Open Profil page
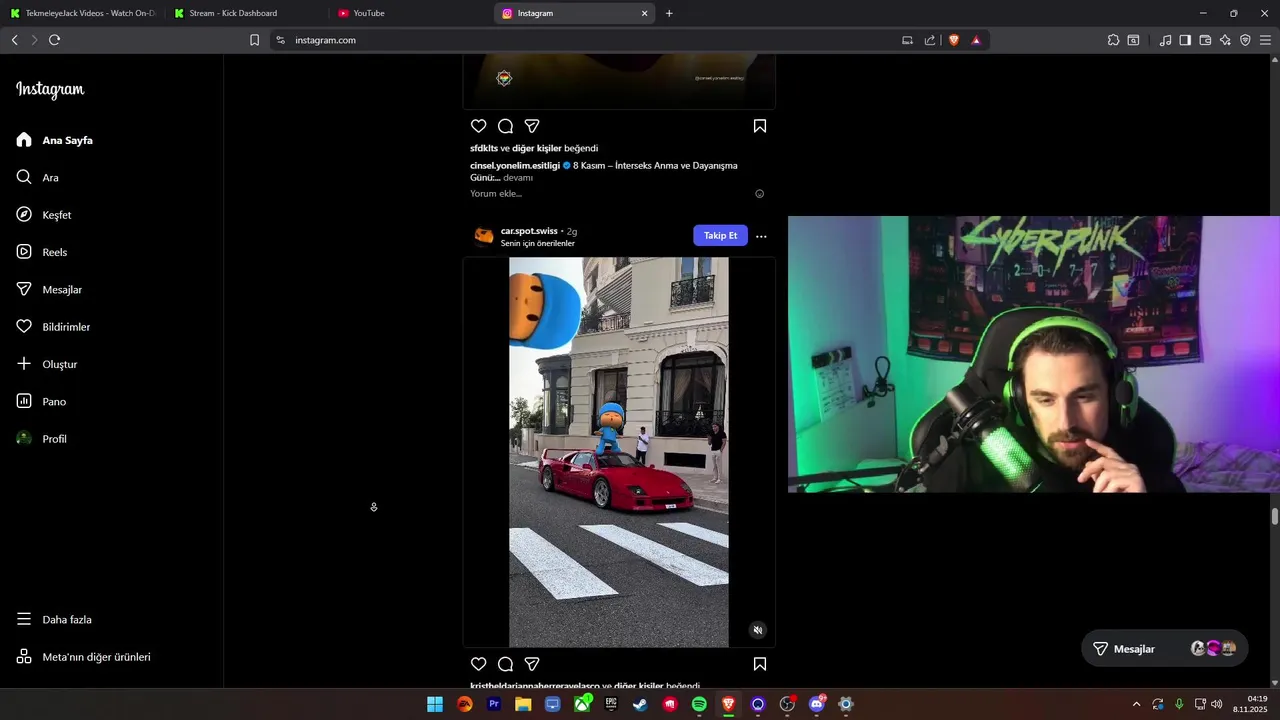 pyautogui.click(x=42, y=439)
